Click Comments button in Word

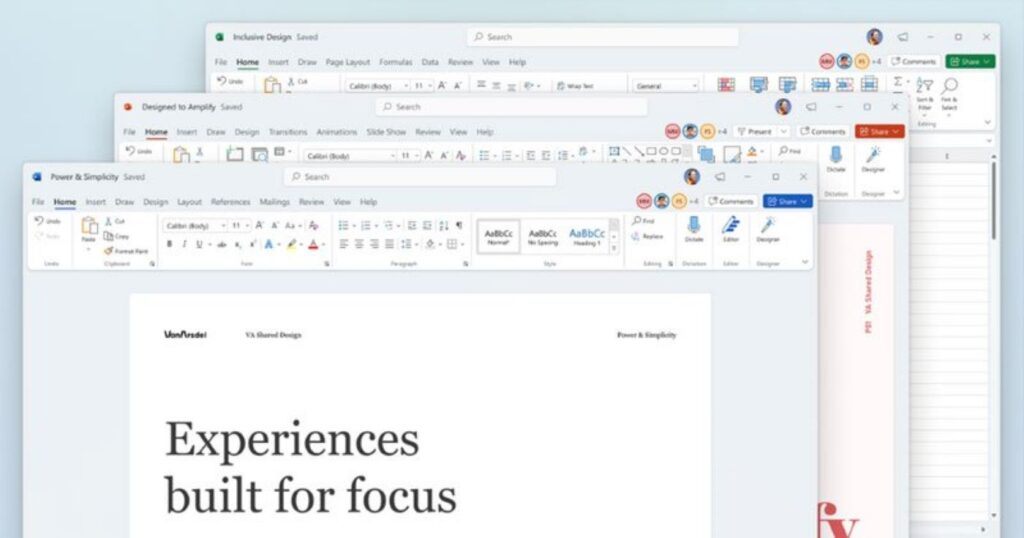pyautogui.click(x=731, y=201)
